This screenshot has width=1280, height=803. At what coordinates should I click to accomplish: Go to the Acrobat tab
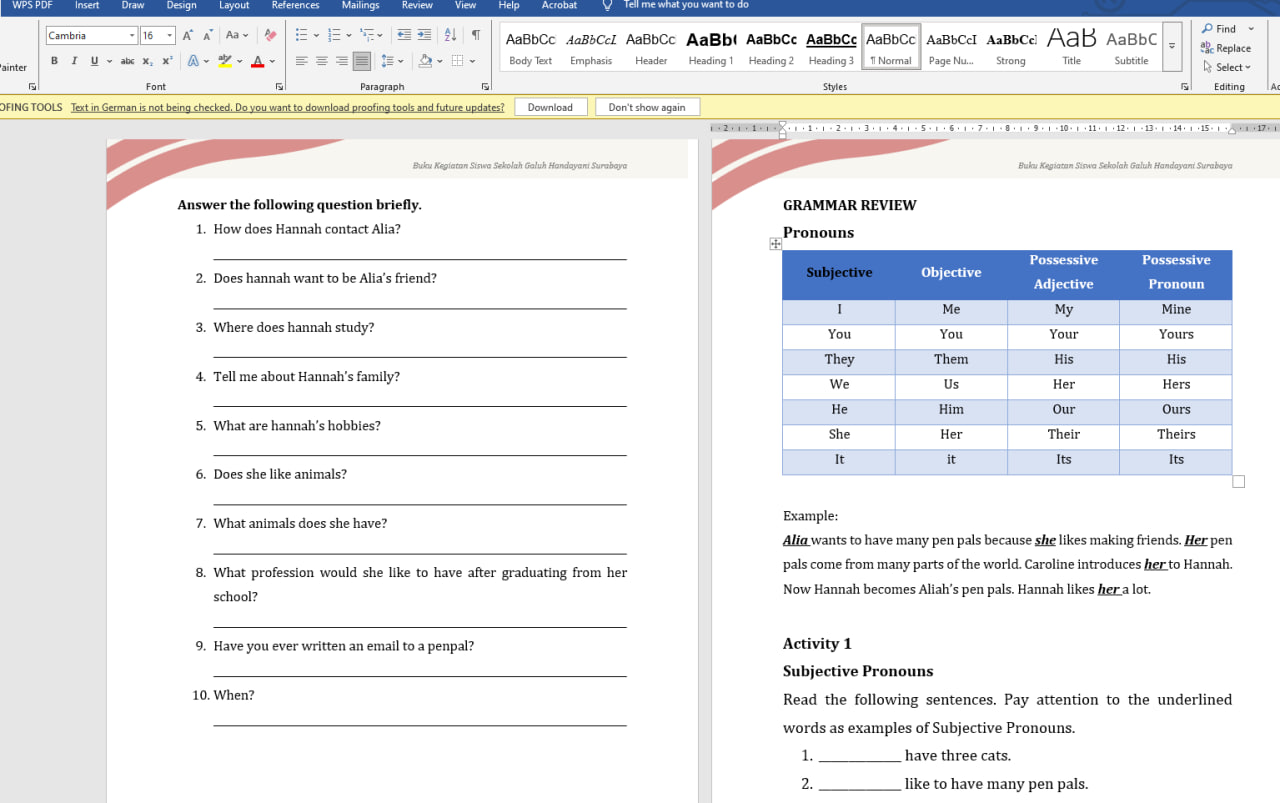tap(559, 5)
